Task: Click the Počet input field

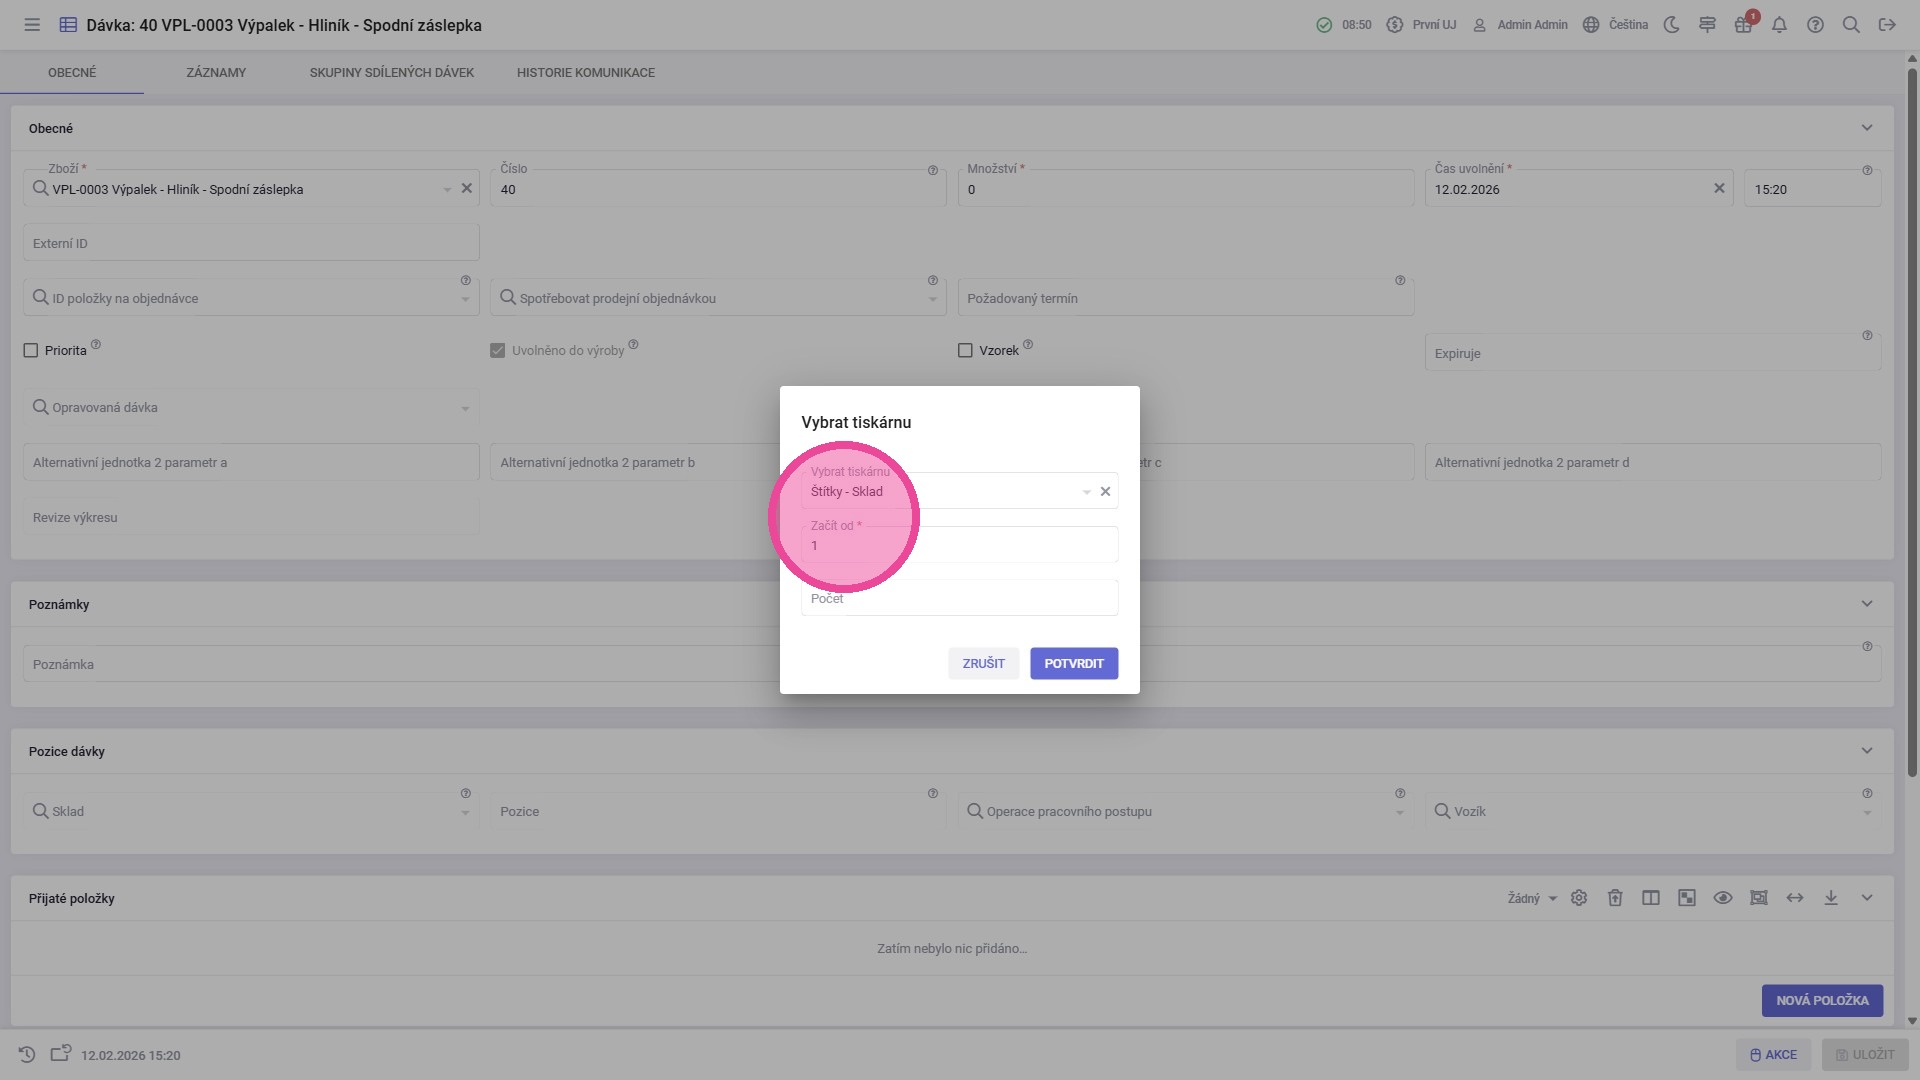Action: (x=959, y=598)
